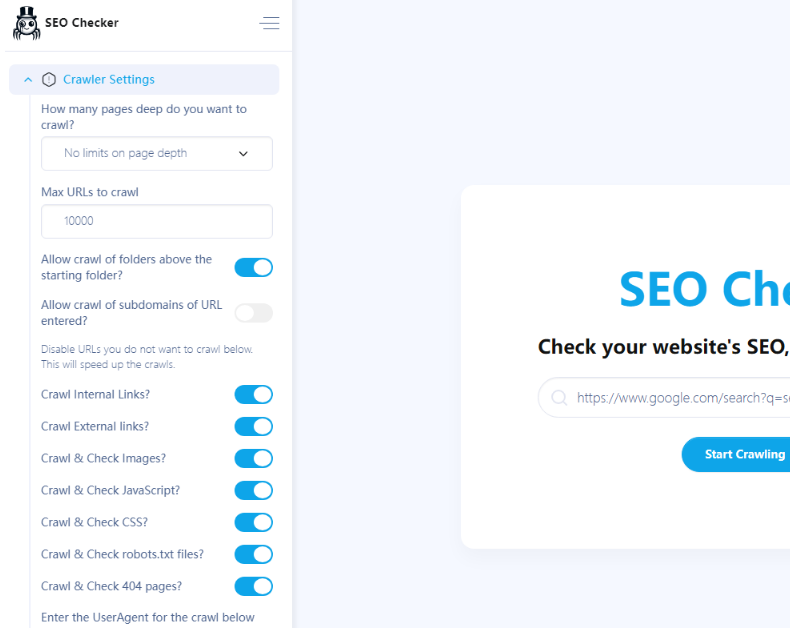Click the SEO Checker spider logo
790x628 pixels.
coord(26,23)
